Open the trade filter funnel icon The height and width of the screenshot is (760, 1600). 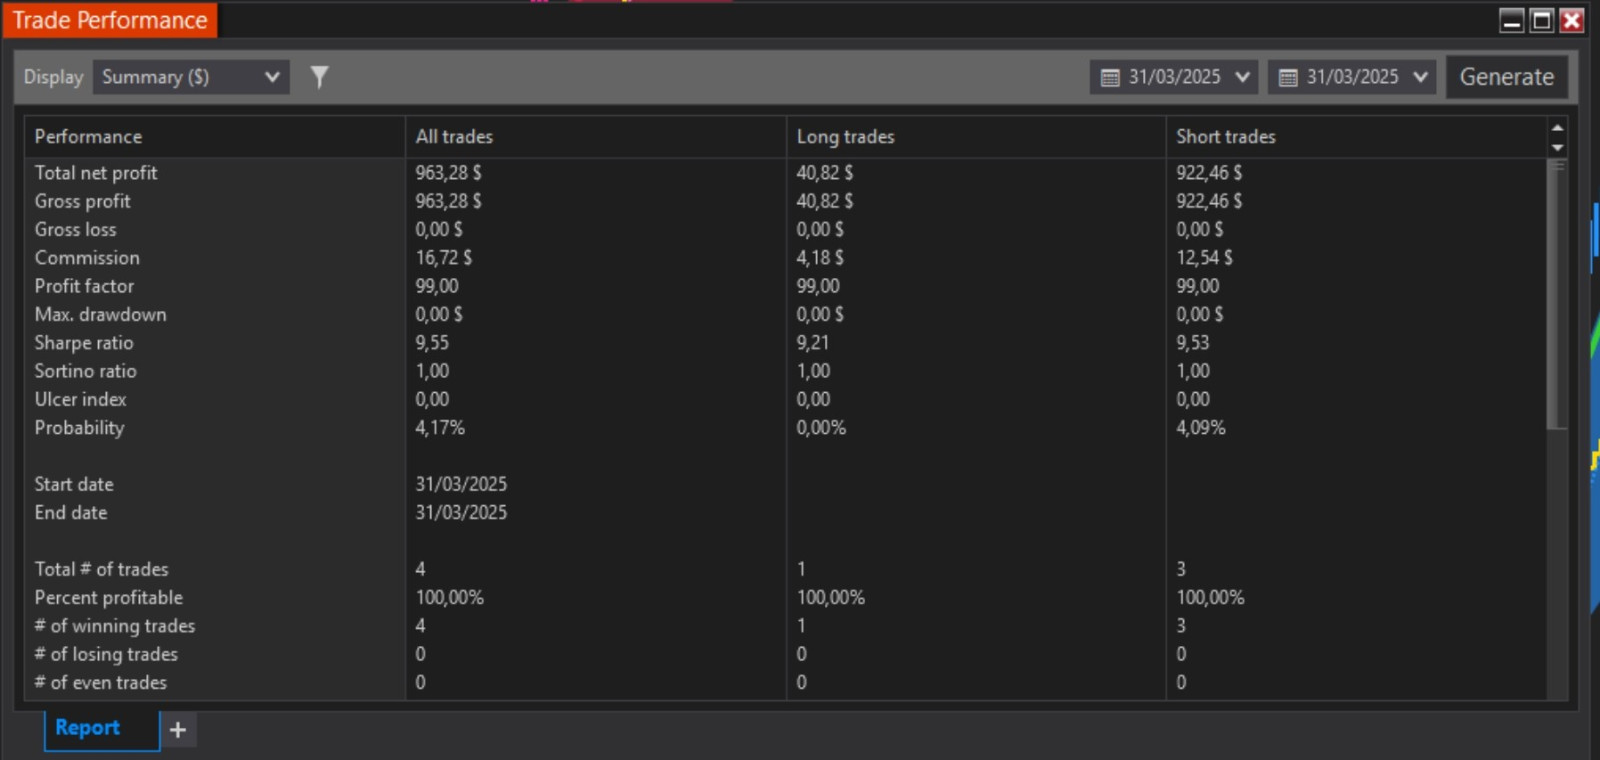pos(319,77)
